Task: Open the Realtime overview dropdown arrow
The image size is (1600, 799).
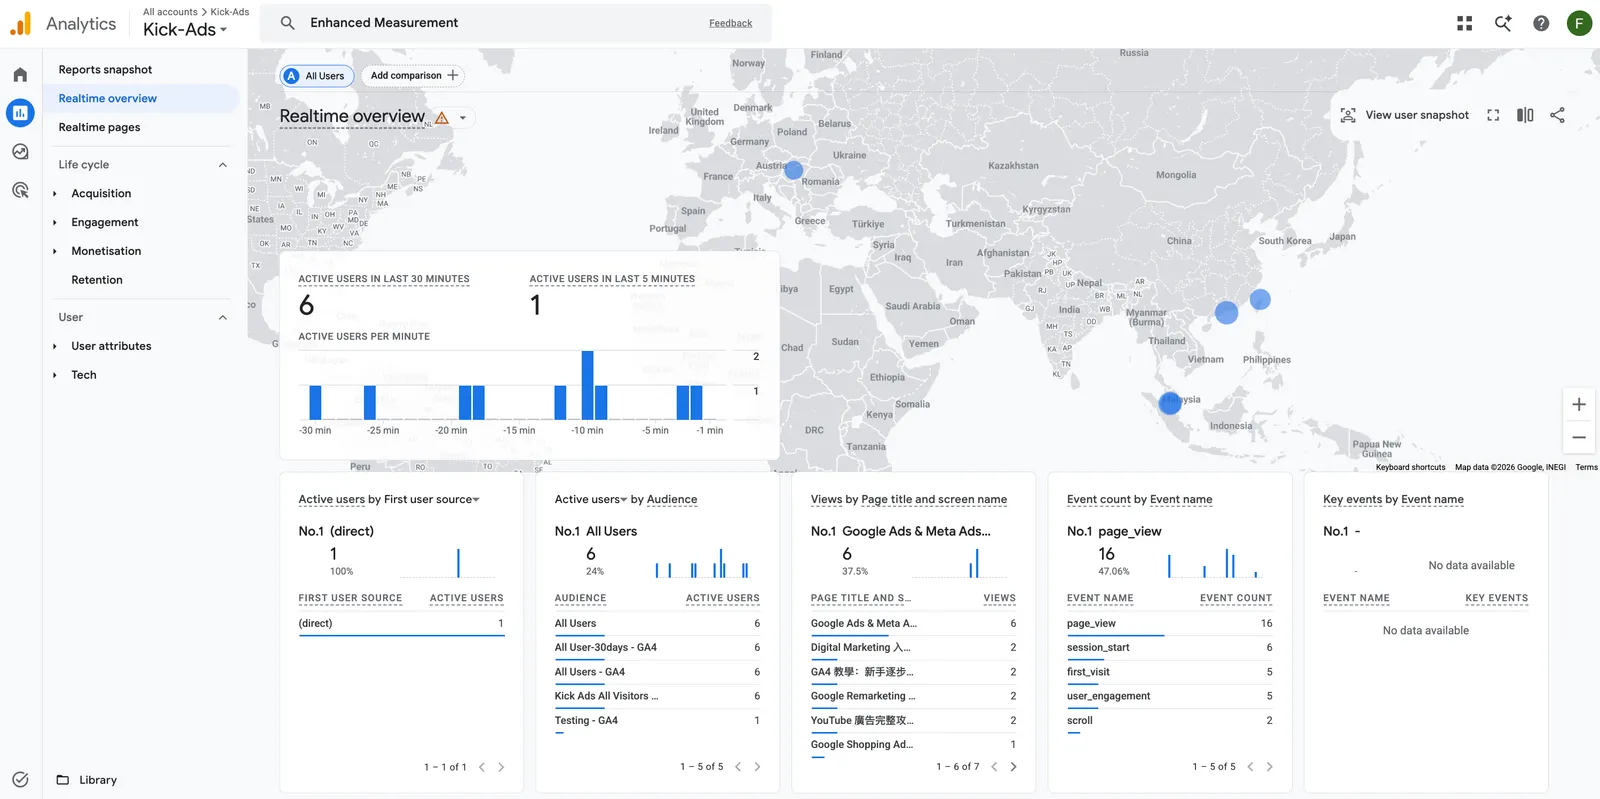Action: (x=462, y=118)
